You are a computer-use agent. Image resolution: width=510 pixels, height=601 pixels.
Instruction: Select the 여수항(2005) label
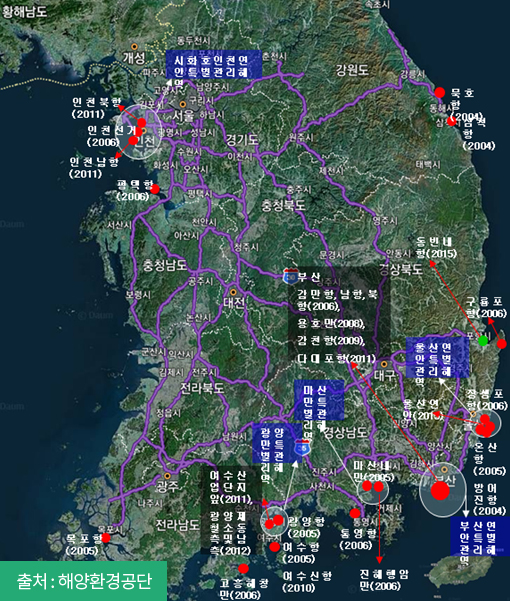pos(300,553)
